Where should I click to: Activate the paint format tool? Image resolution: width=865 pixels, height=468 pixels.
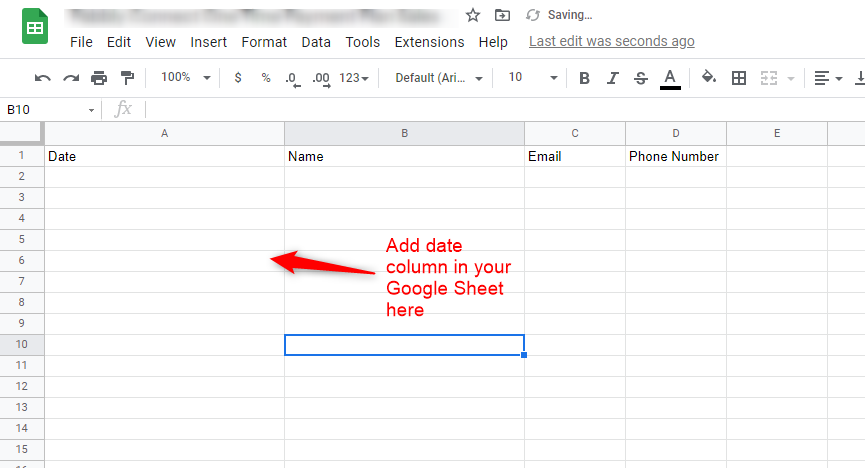click(127, 78)
